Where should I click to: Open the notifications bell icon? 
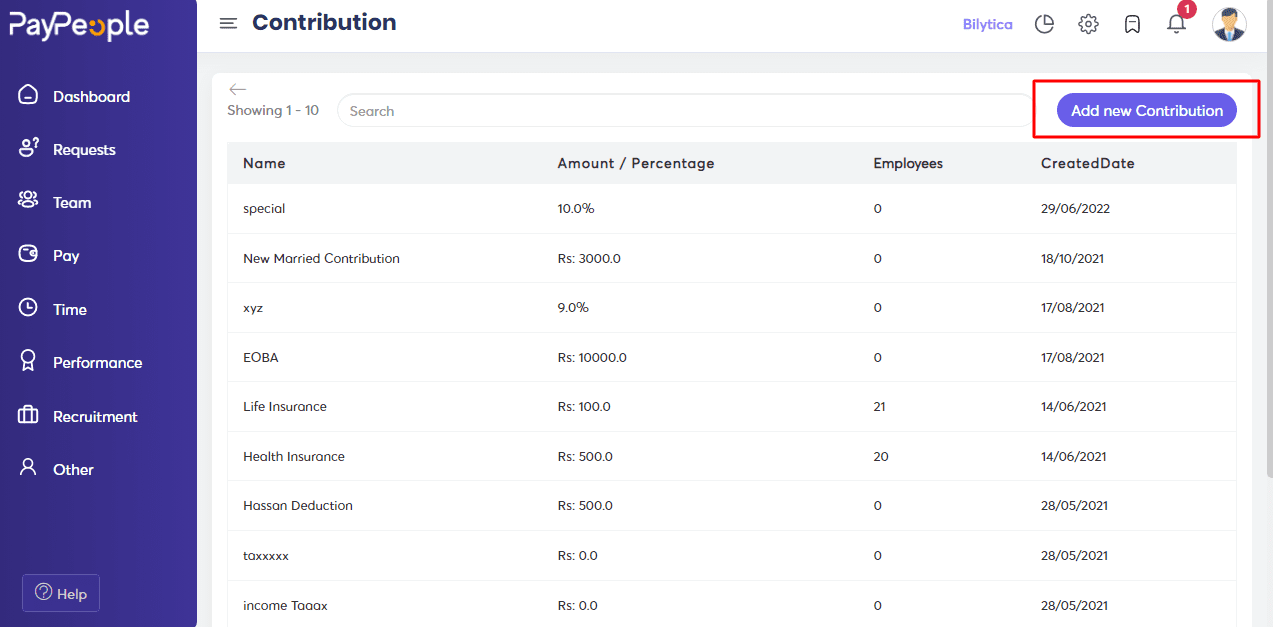coord(1177,24)
